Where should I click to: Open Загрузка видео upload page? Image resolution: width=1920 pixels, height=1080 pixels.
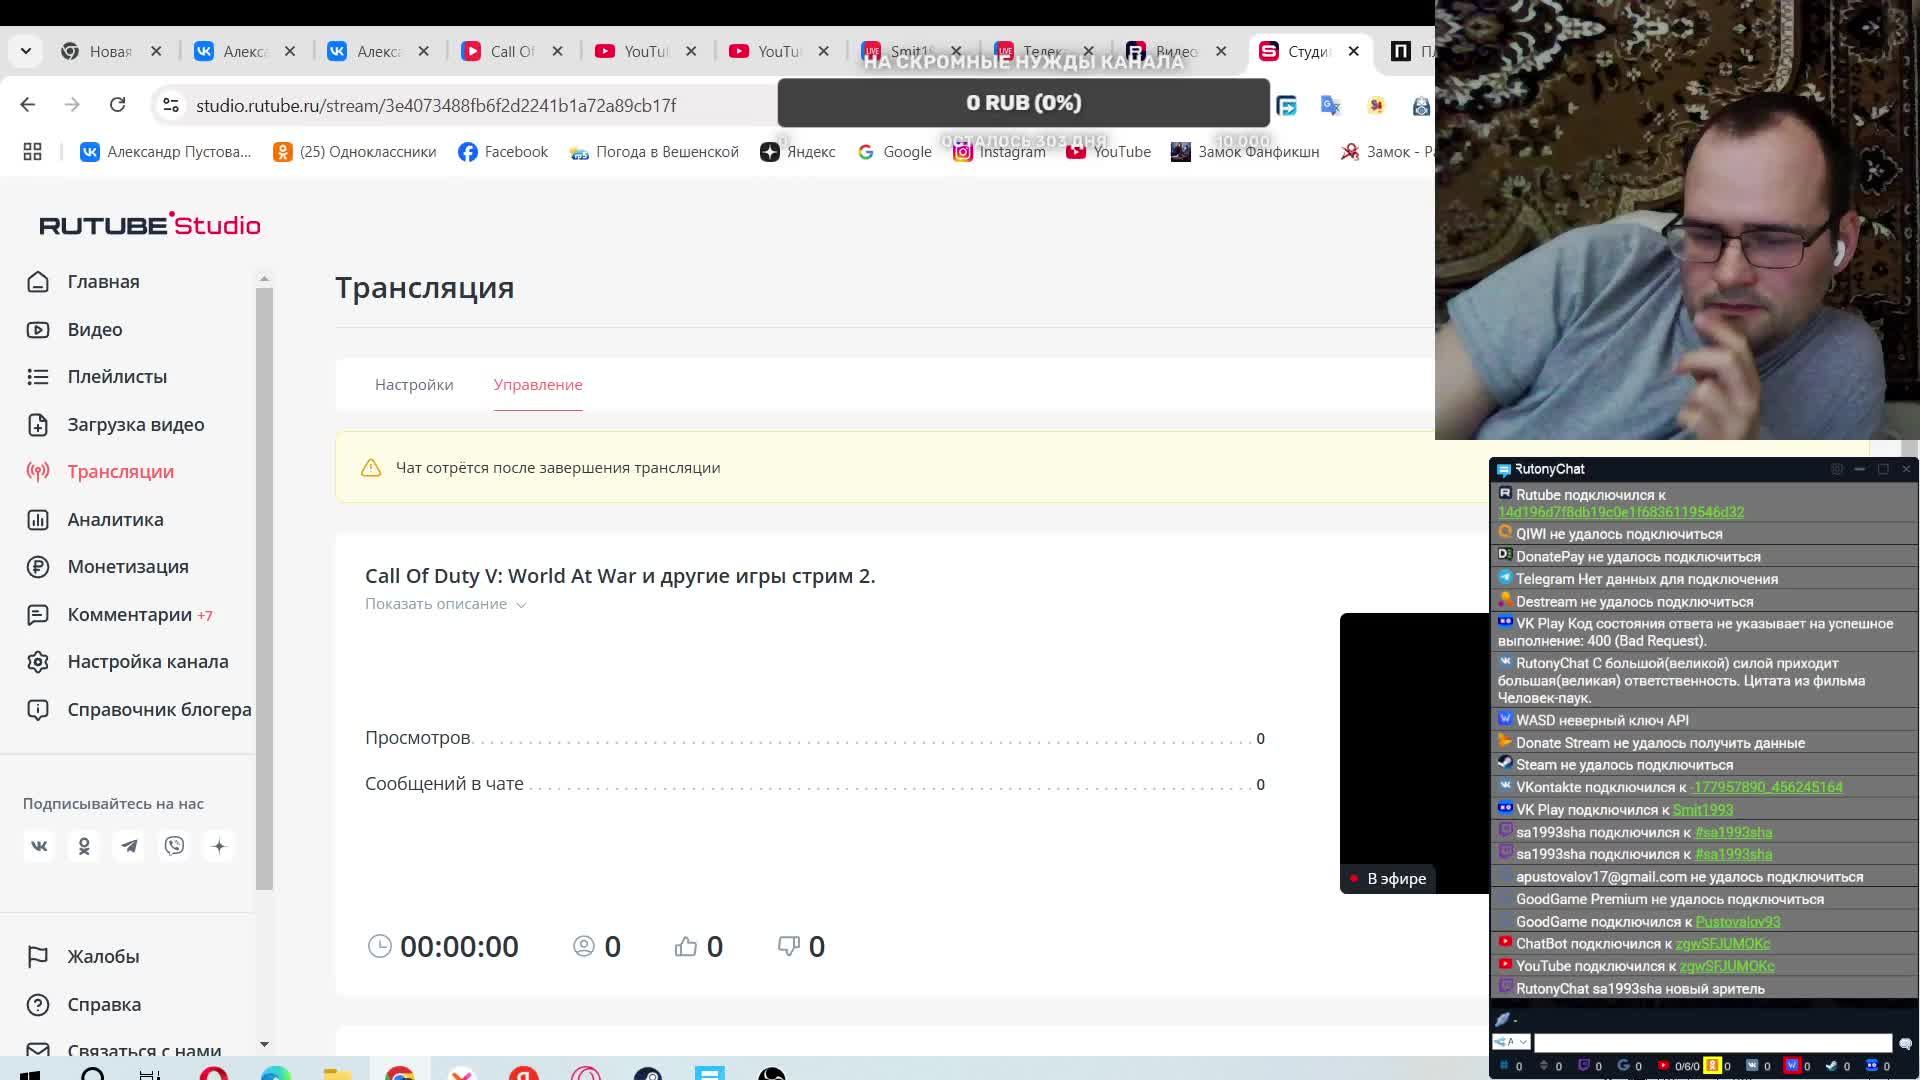pos(135,424)
